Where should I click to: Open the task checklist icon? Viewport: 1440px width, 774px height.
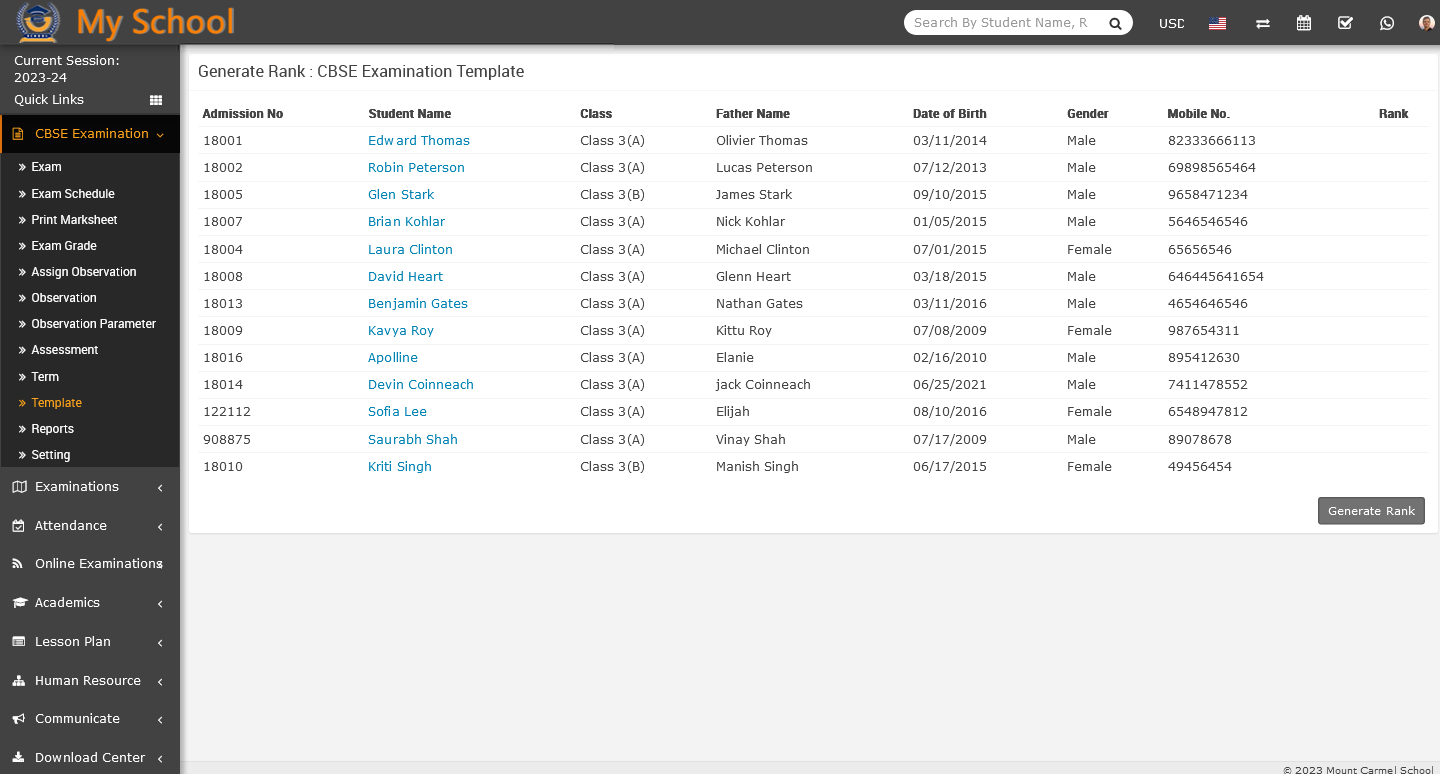pyautogui.click(x=1345, y=23)
